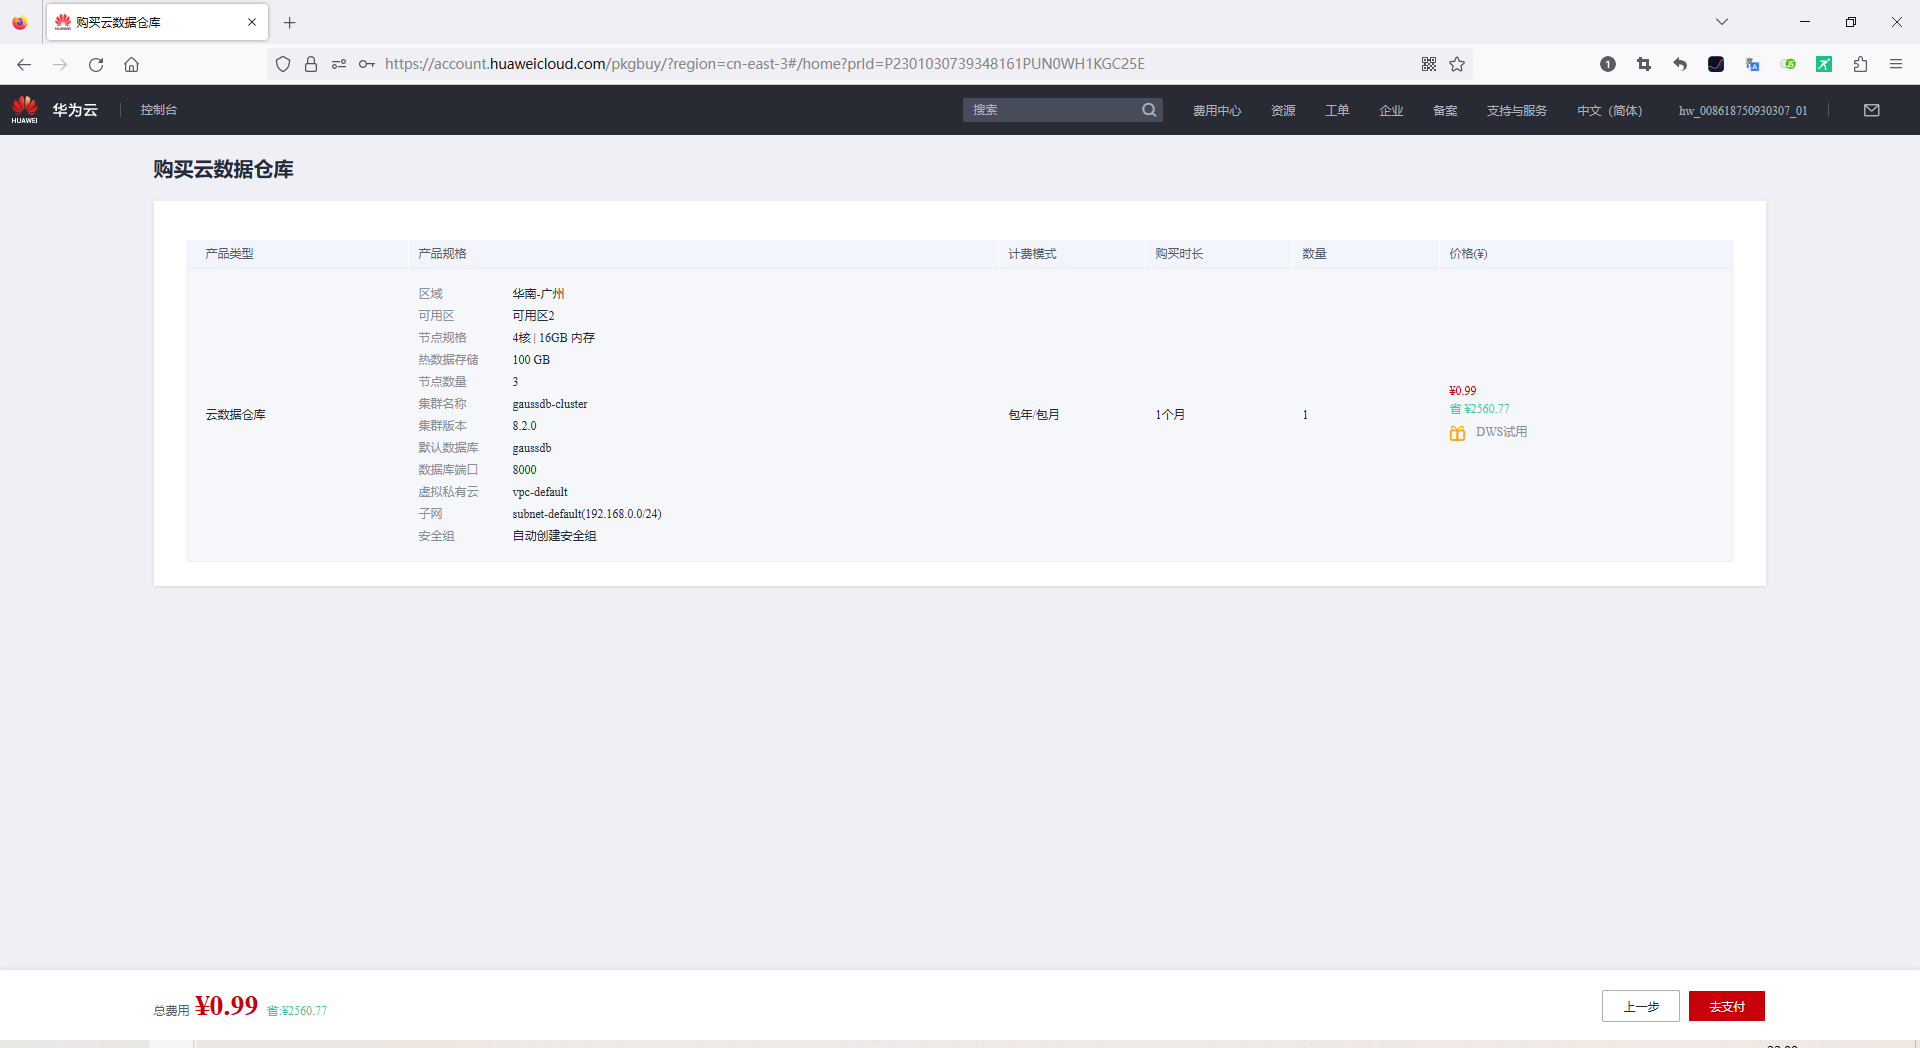Click the 1个月 purchase duration cell

[1170, 415]
